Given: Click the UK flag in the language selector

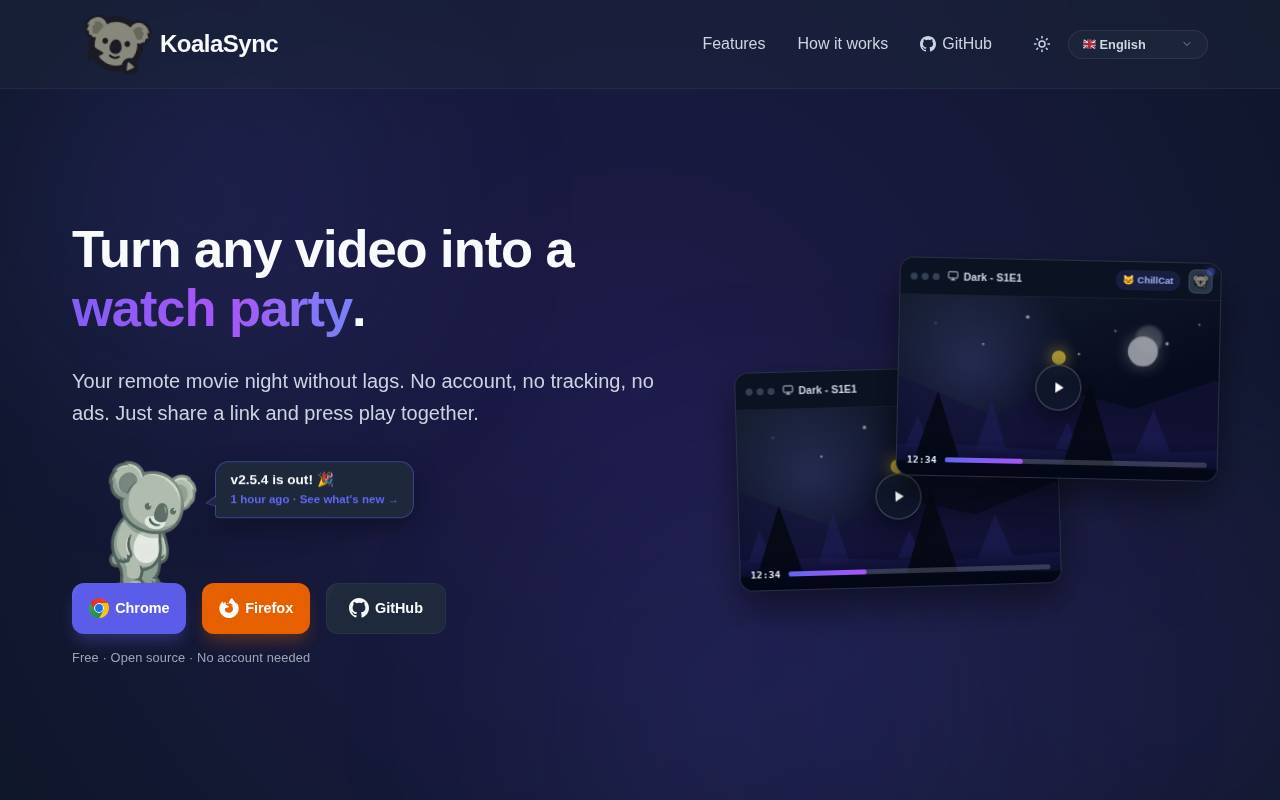Looking at the screenshot, I should 1089,44.
